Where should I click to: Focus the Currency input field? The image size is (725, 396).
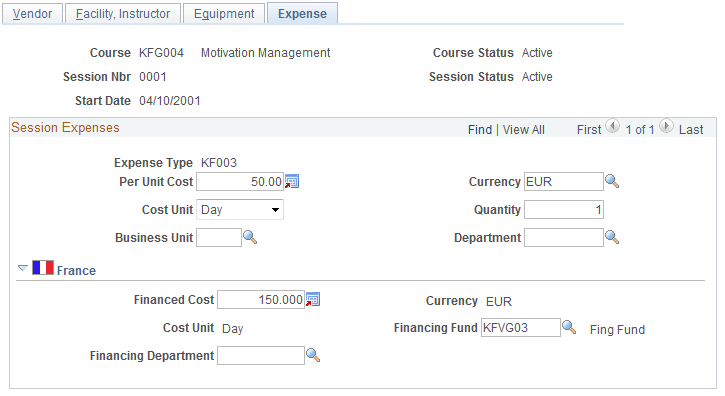click(564, 181)
